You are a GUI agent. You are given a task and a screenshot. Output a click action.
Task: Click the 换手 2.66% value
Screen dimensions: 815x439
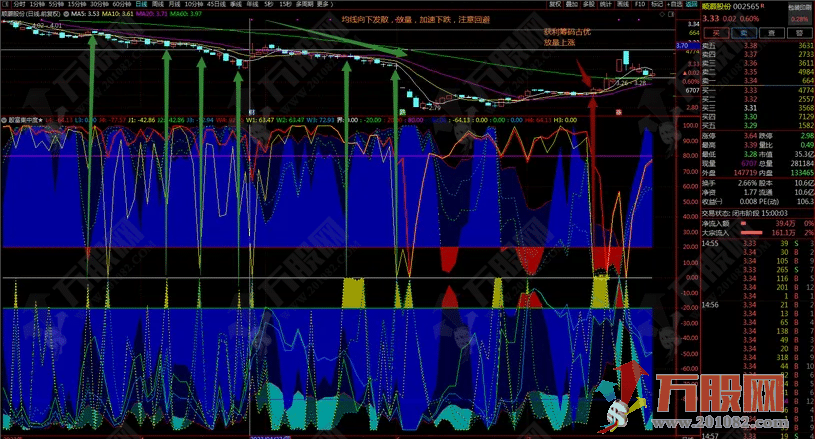(747, 183)
